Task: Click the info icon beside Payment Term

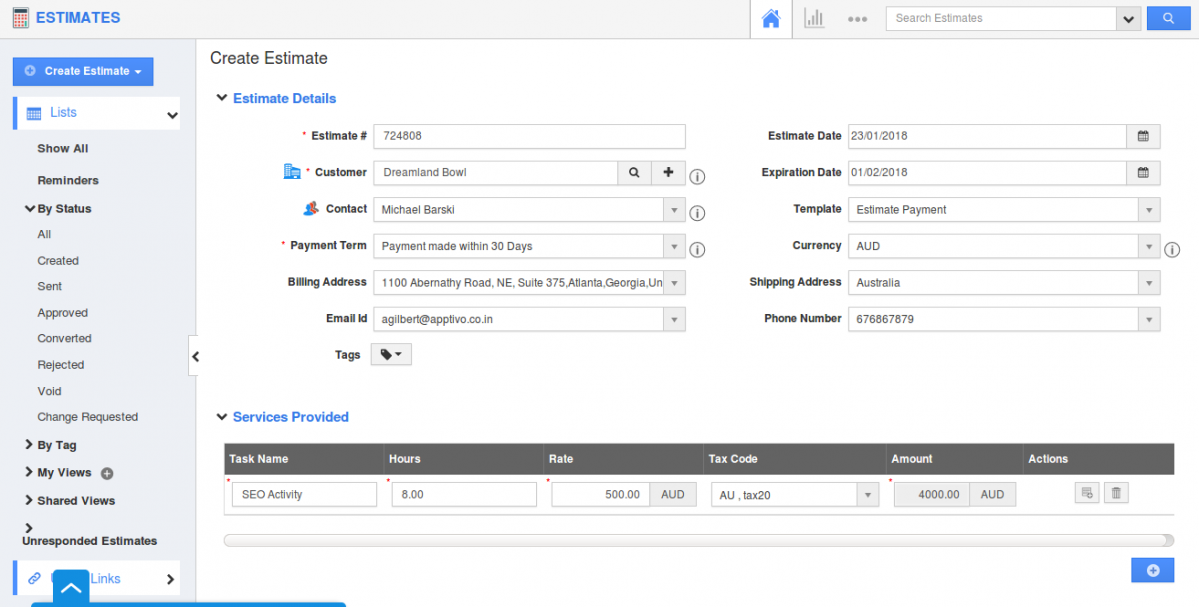Action: (x=697, y=250)
